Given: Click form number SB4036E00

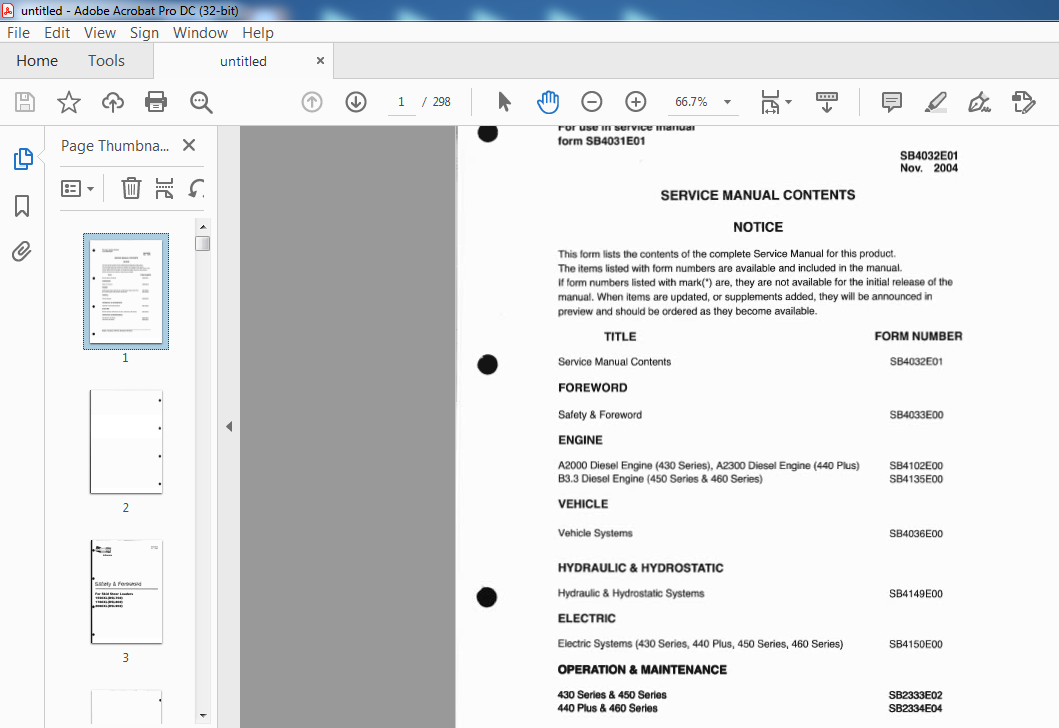Looking at the screenshot, I should 916,534.
